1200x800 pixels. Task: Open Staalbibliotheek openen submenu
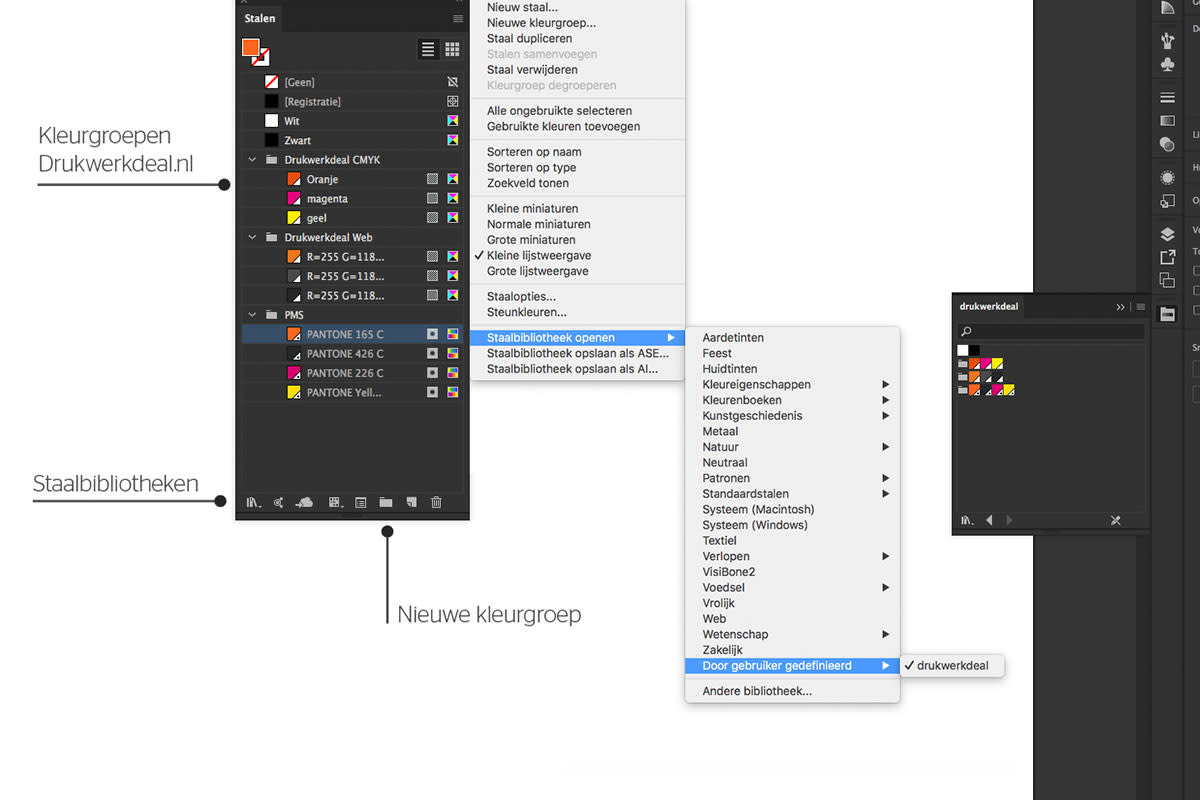pyautogui.click(x=578, y=338)
